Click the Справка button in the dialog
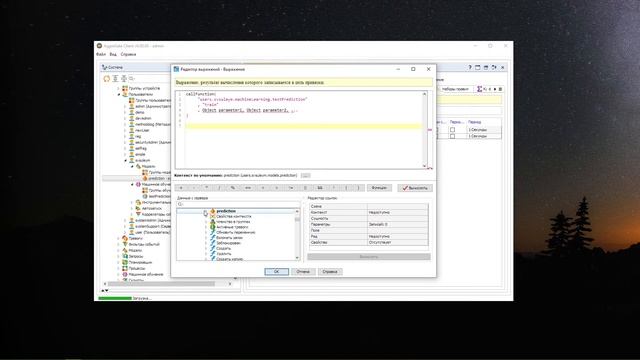This screenshot has width=640, height=360. pyautogui.click(x=330, y=271)
